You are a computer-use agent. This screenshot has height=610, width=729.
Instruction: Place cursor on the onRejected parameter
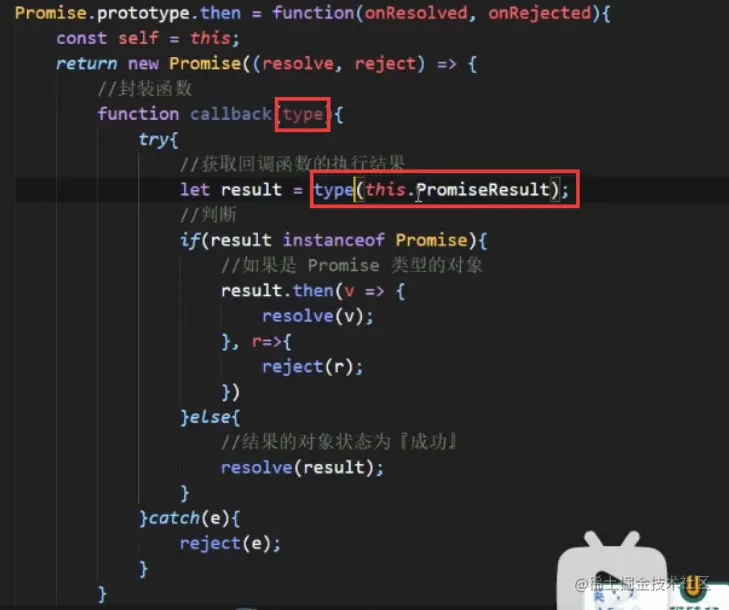(539, 13)
